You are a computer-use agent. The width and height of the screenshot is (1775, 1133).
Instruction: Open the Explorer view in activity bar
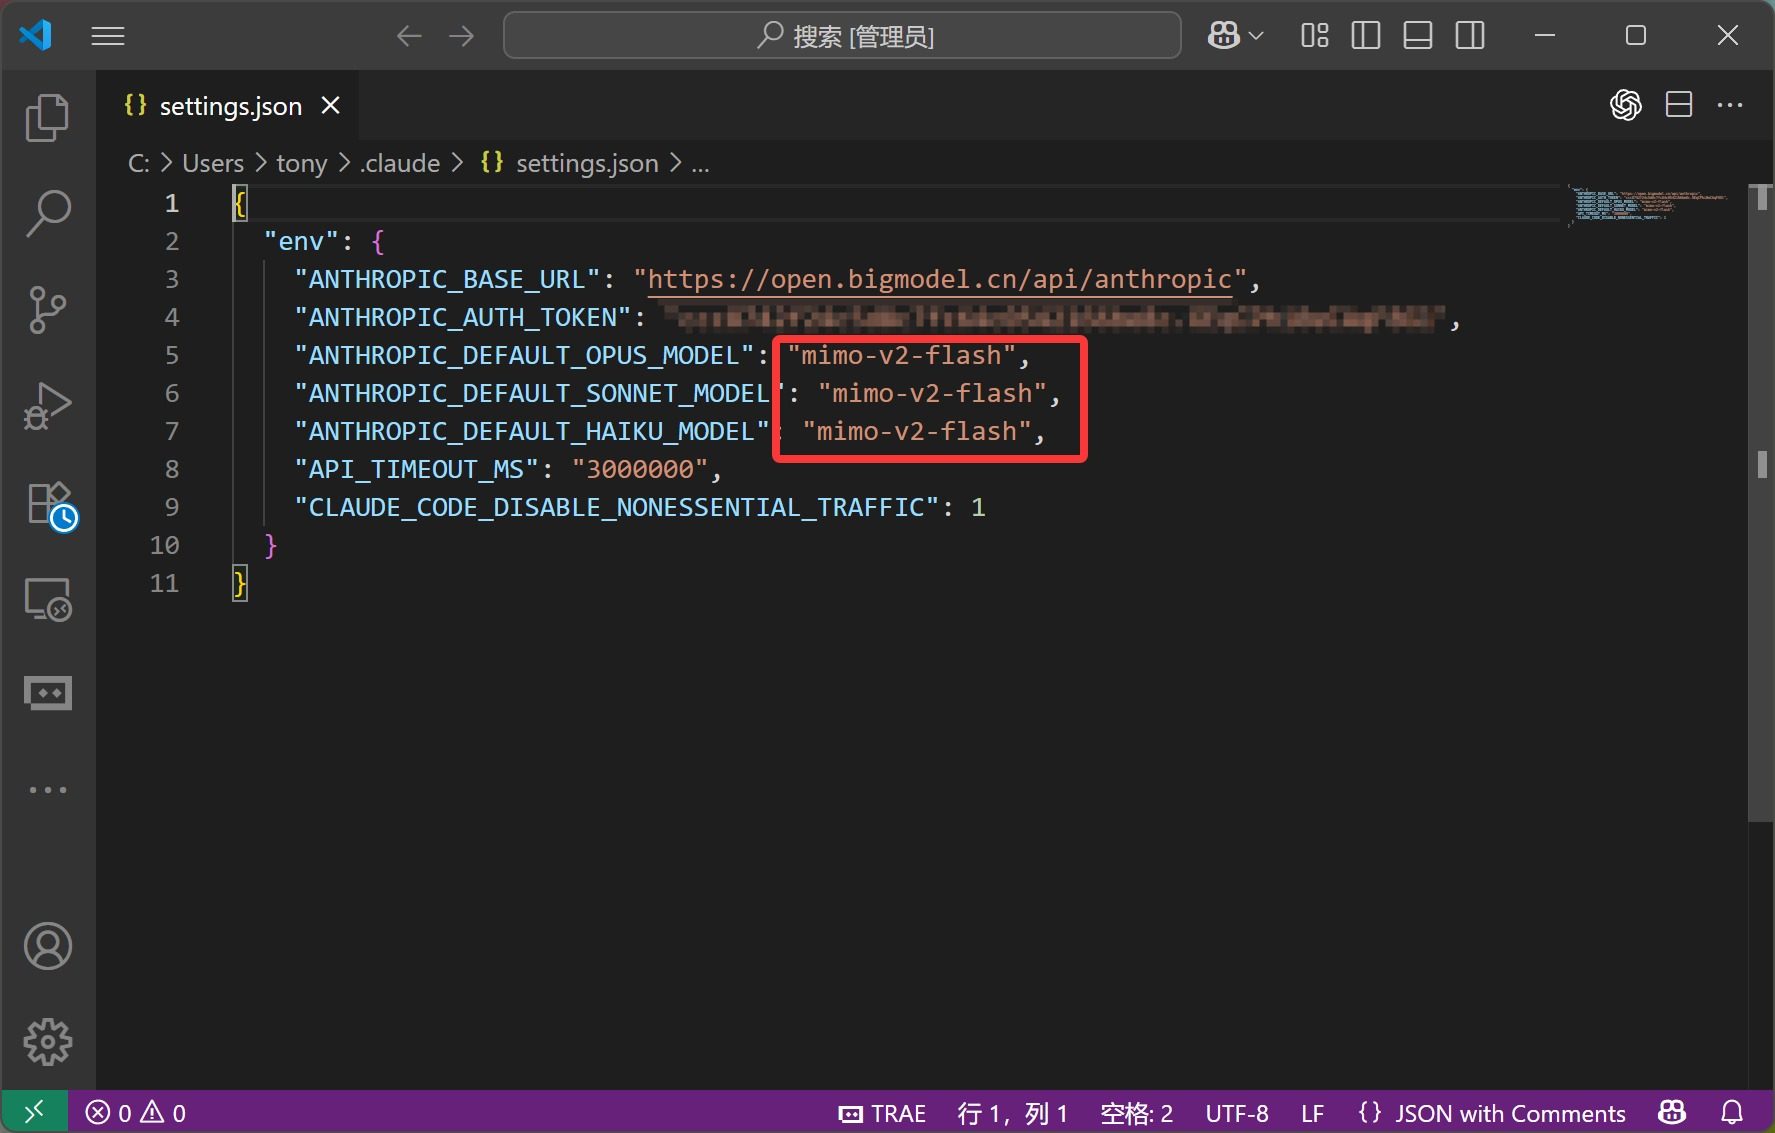[x=47, y=118]
